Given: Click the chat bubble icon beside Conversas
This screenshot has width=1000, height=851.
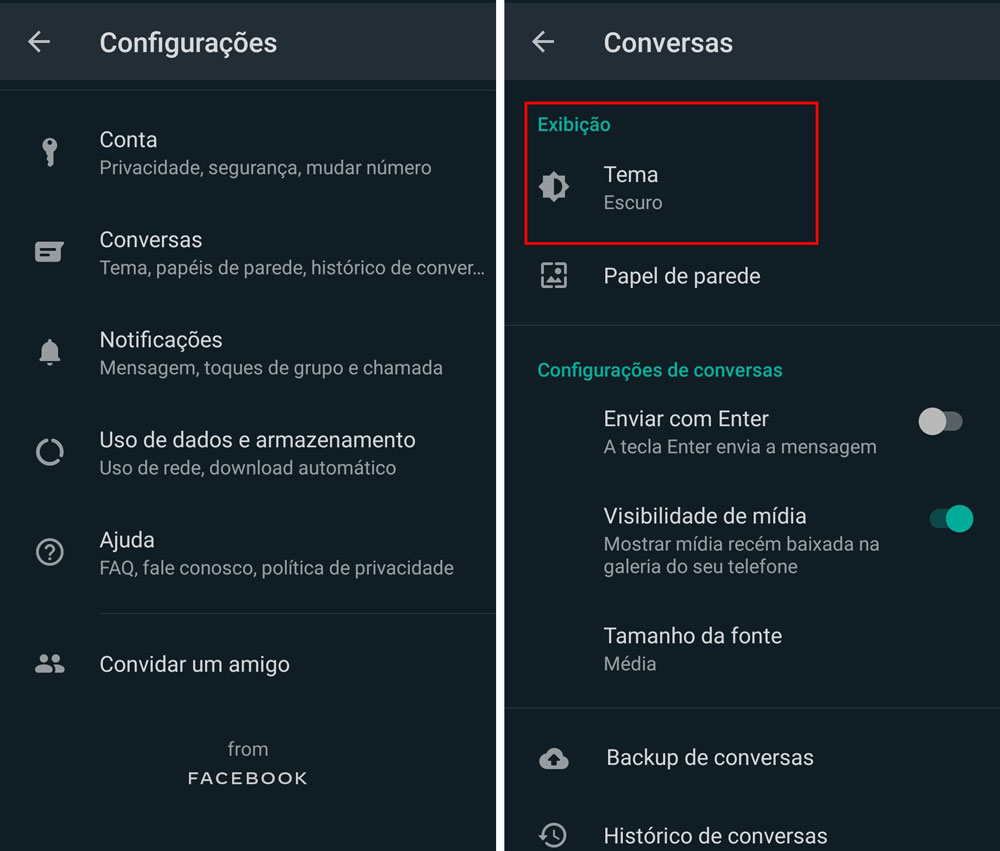Looking at the screenshot, I should click(49, 252).
